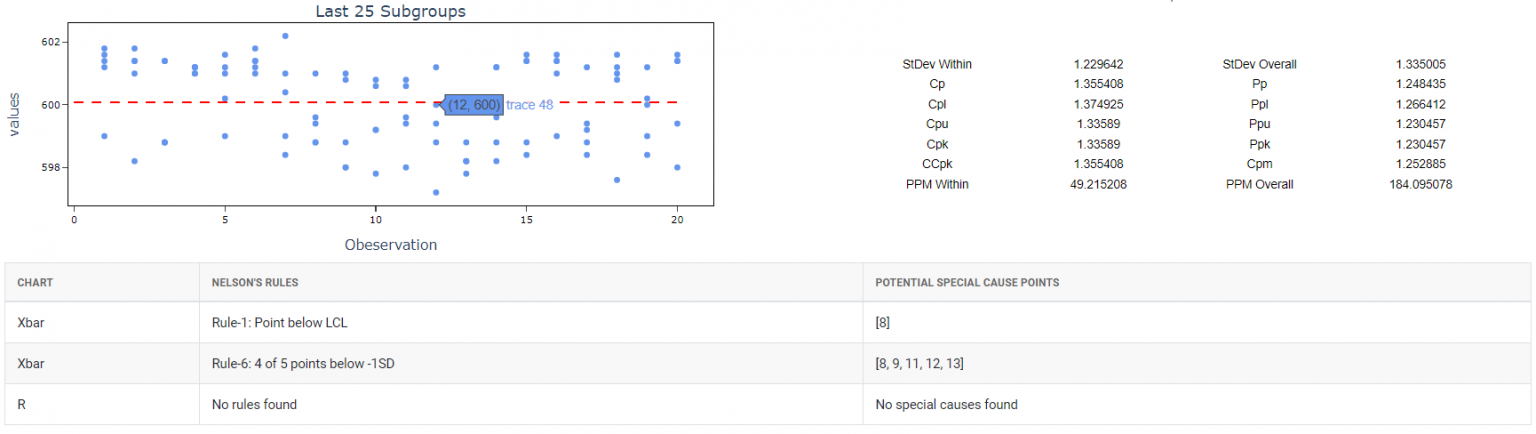Image resolution: width=1536 pixels, height=434 pixels.
Task: Click the 'Obeservation' x-axis label
Action: [390, 244]
